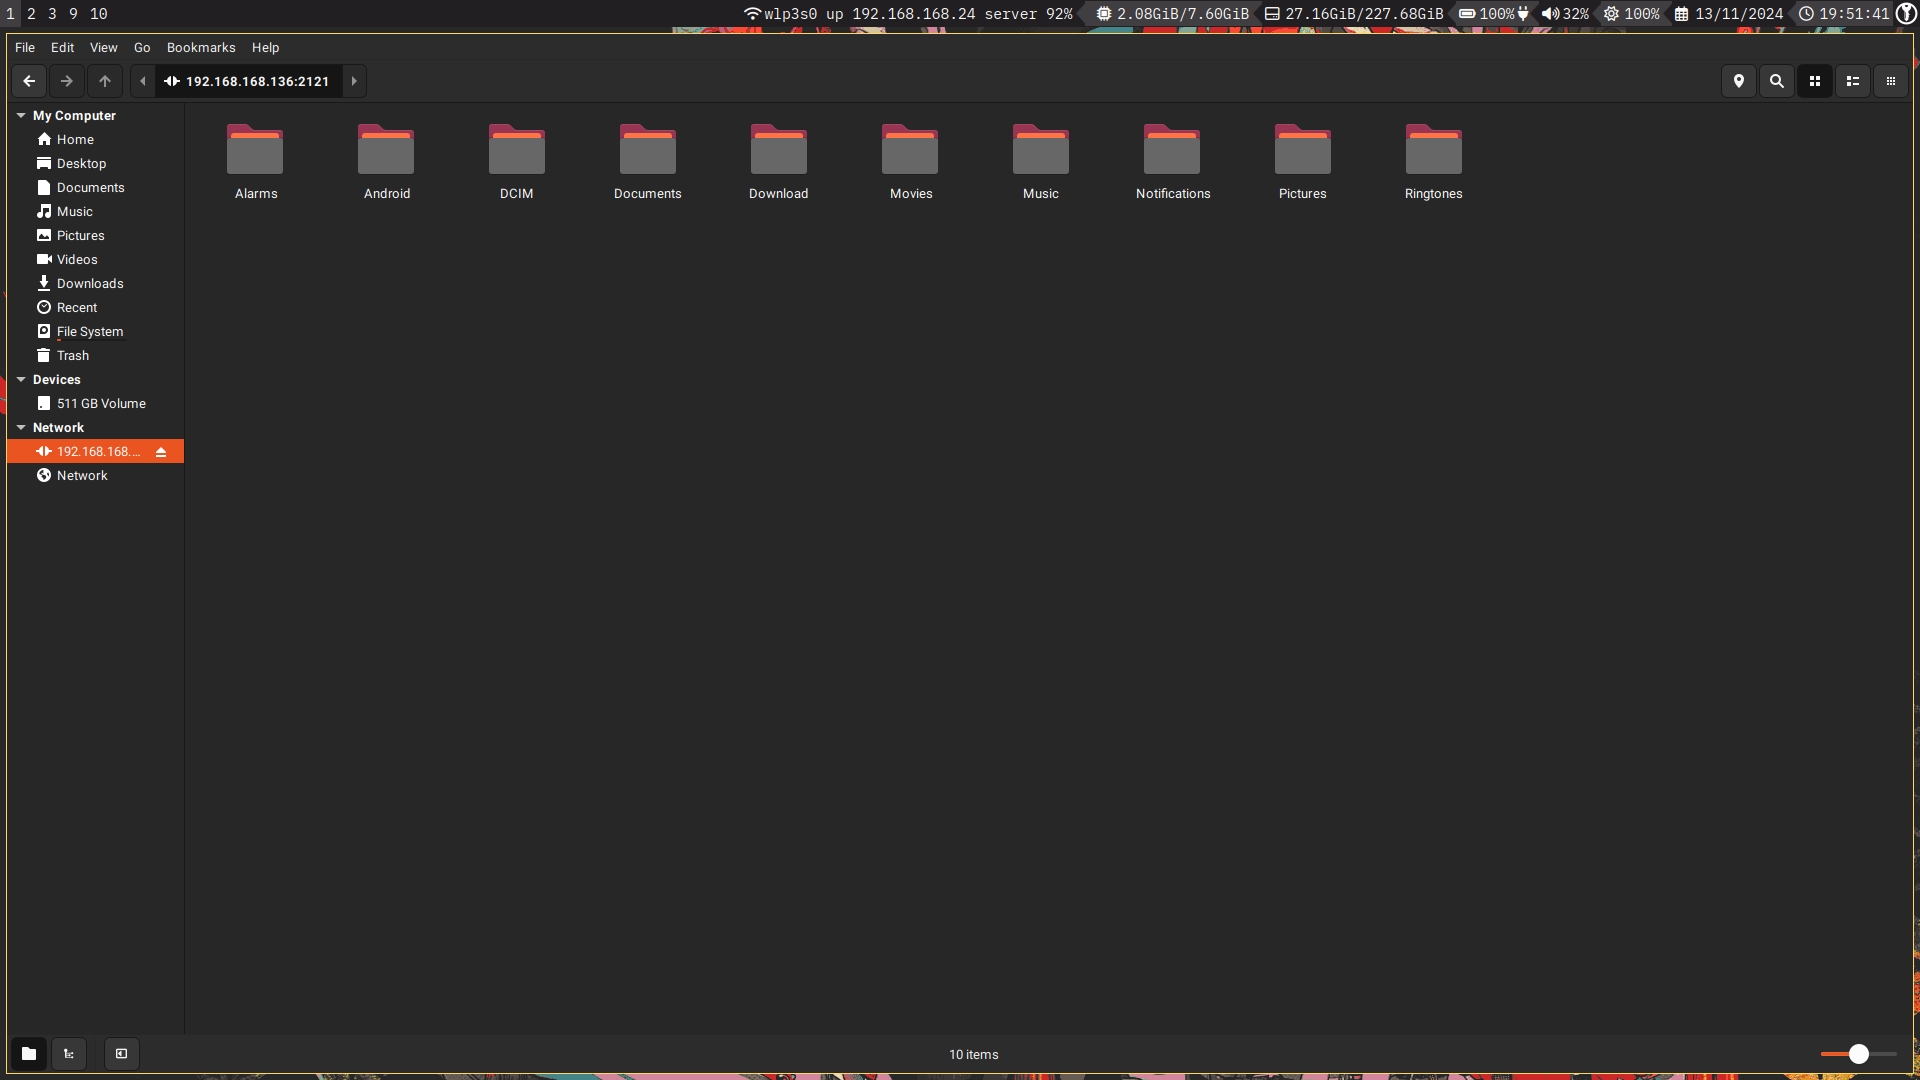Click the 192.168.168.136:2121 path button
Screen dimensions: 1920x1080
click(x=247, y=81)
